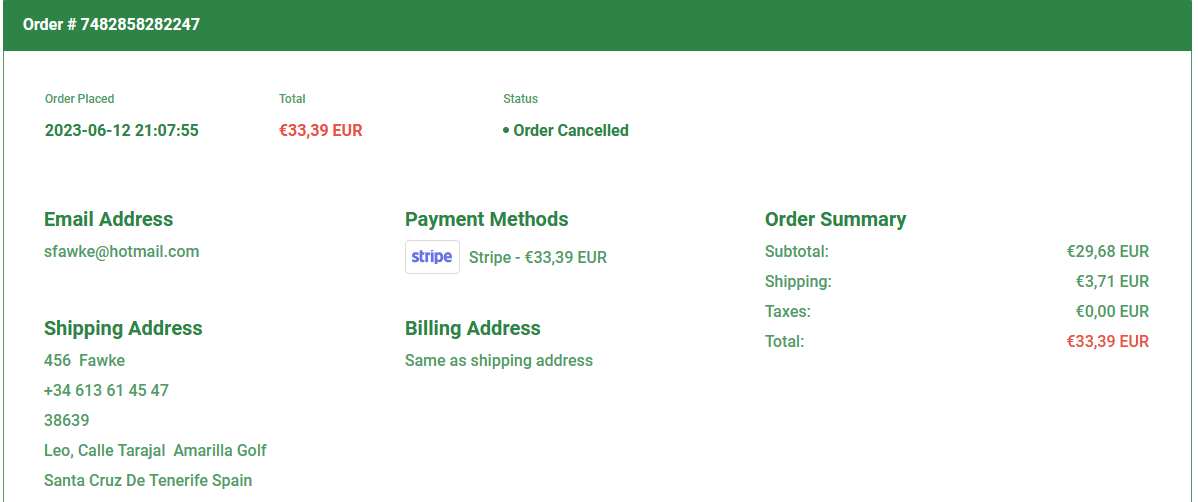Click the Shipping cost €3,71 EUR
Screen dimensions: 1198x502
click(1112, 281)
